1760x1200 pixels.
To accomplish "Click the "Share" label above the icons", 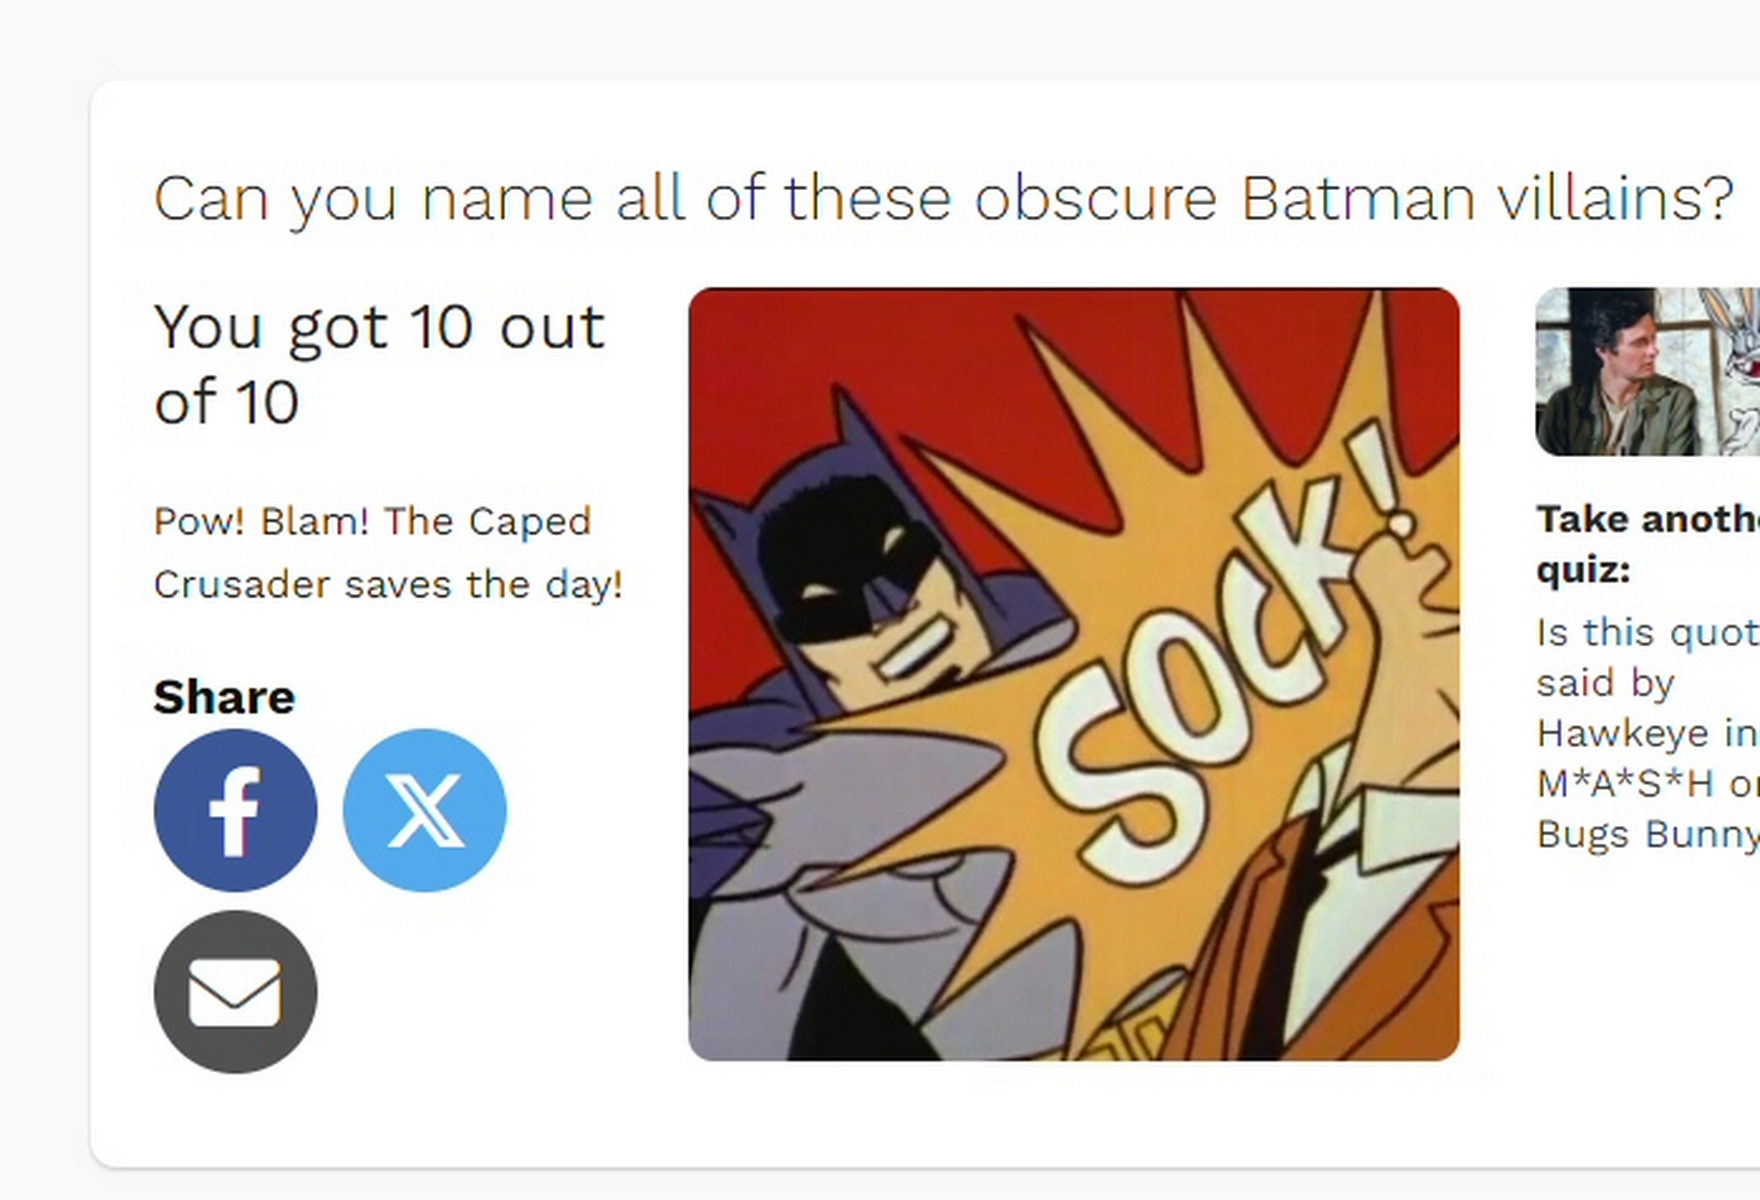I will 224,697.
